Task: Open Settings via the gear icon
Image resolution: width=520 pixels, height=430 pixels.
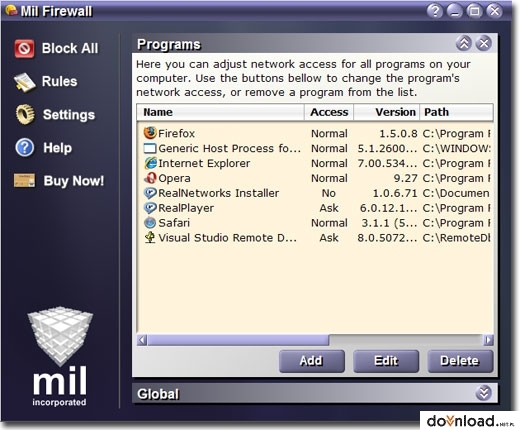Action: (x=25, y=114)
